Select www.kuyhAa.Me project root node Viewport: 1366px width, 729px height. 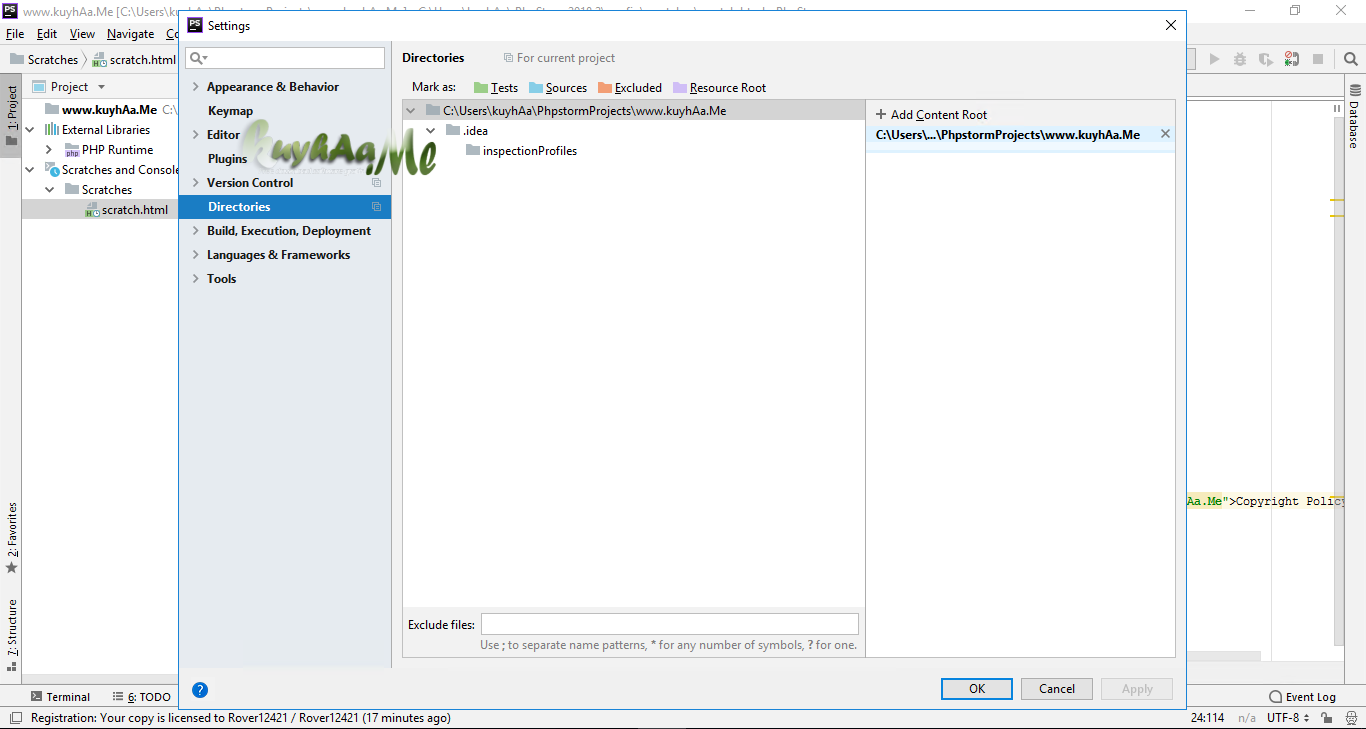(109, 110)
